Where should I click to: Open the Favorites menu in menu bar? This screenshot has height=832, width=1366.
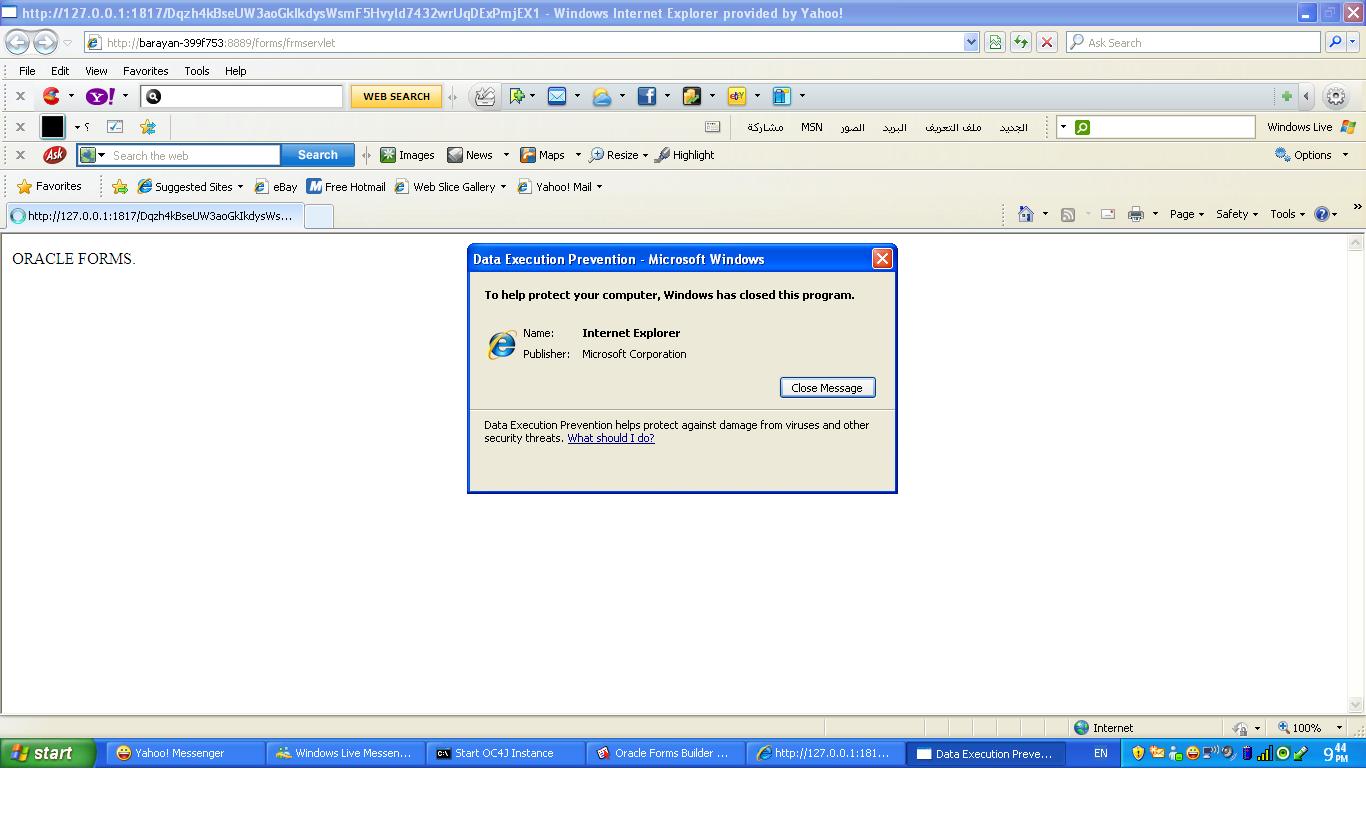pyautogui.click(x=145, y=71)
